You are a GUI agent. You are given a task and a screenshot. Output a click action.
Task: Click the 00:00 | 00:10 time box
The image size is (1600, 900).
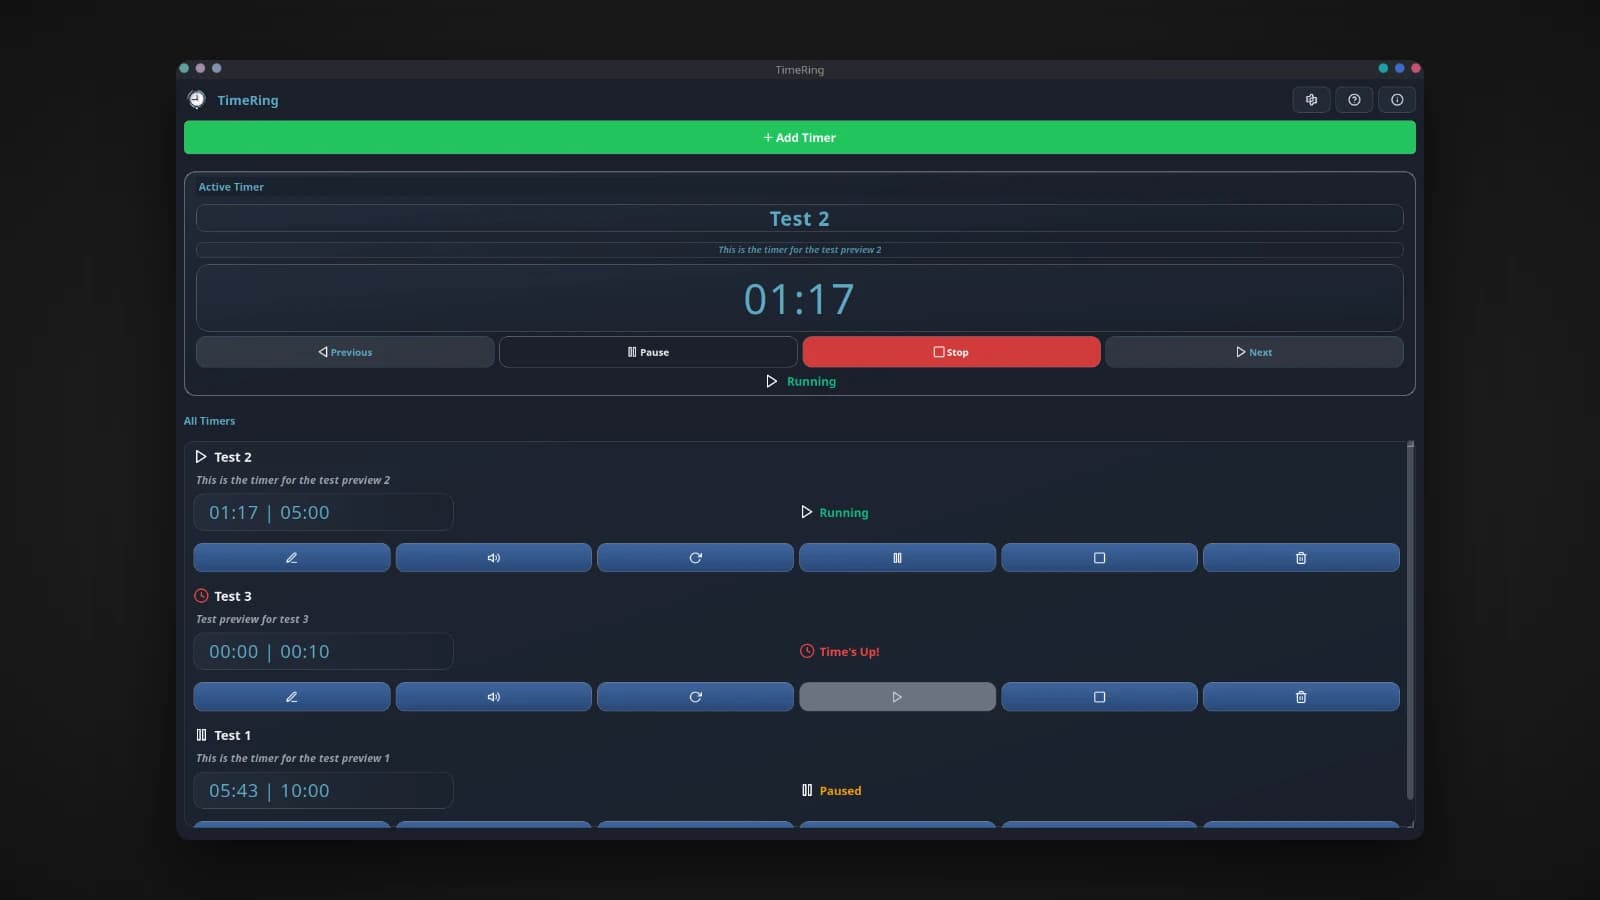click(x=323, y=651)
